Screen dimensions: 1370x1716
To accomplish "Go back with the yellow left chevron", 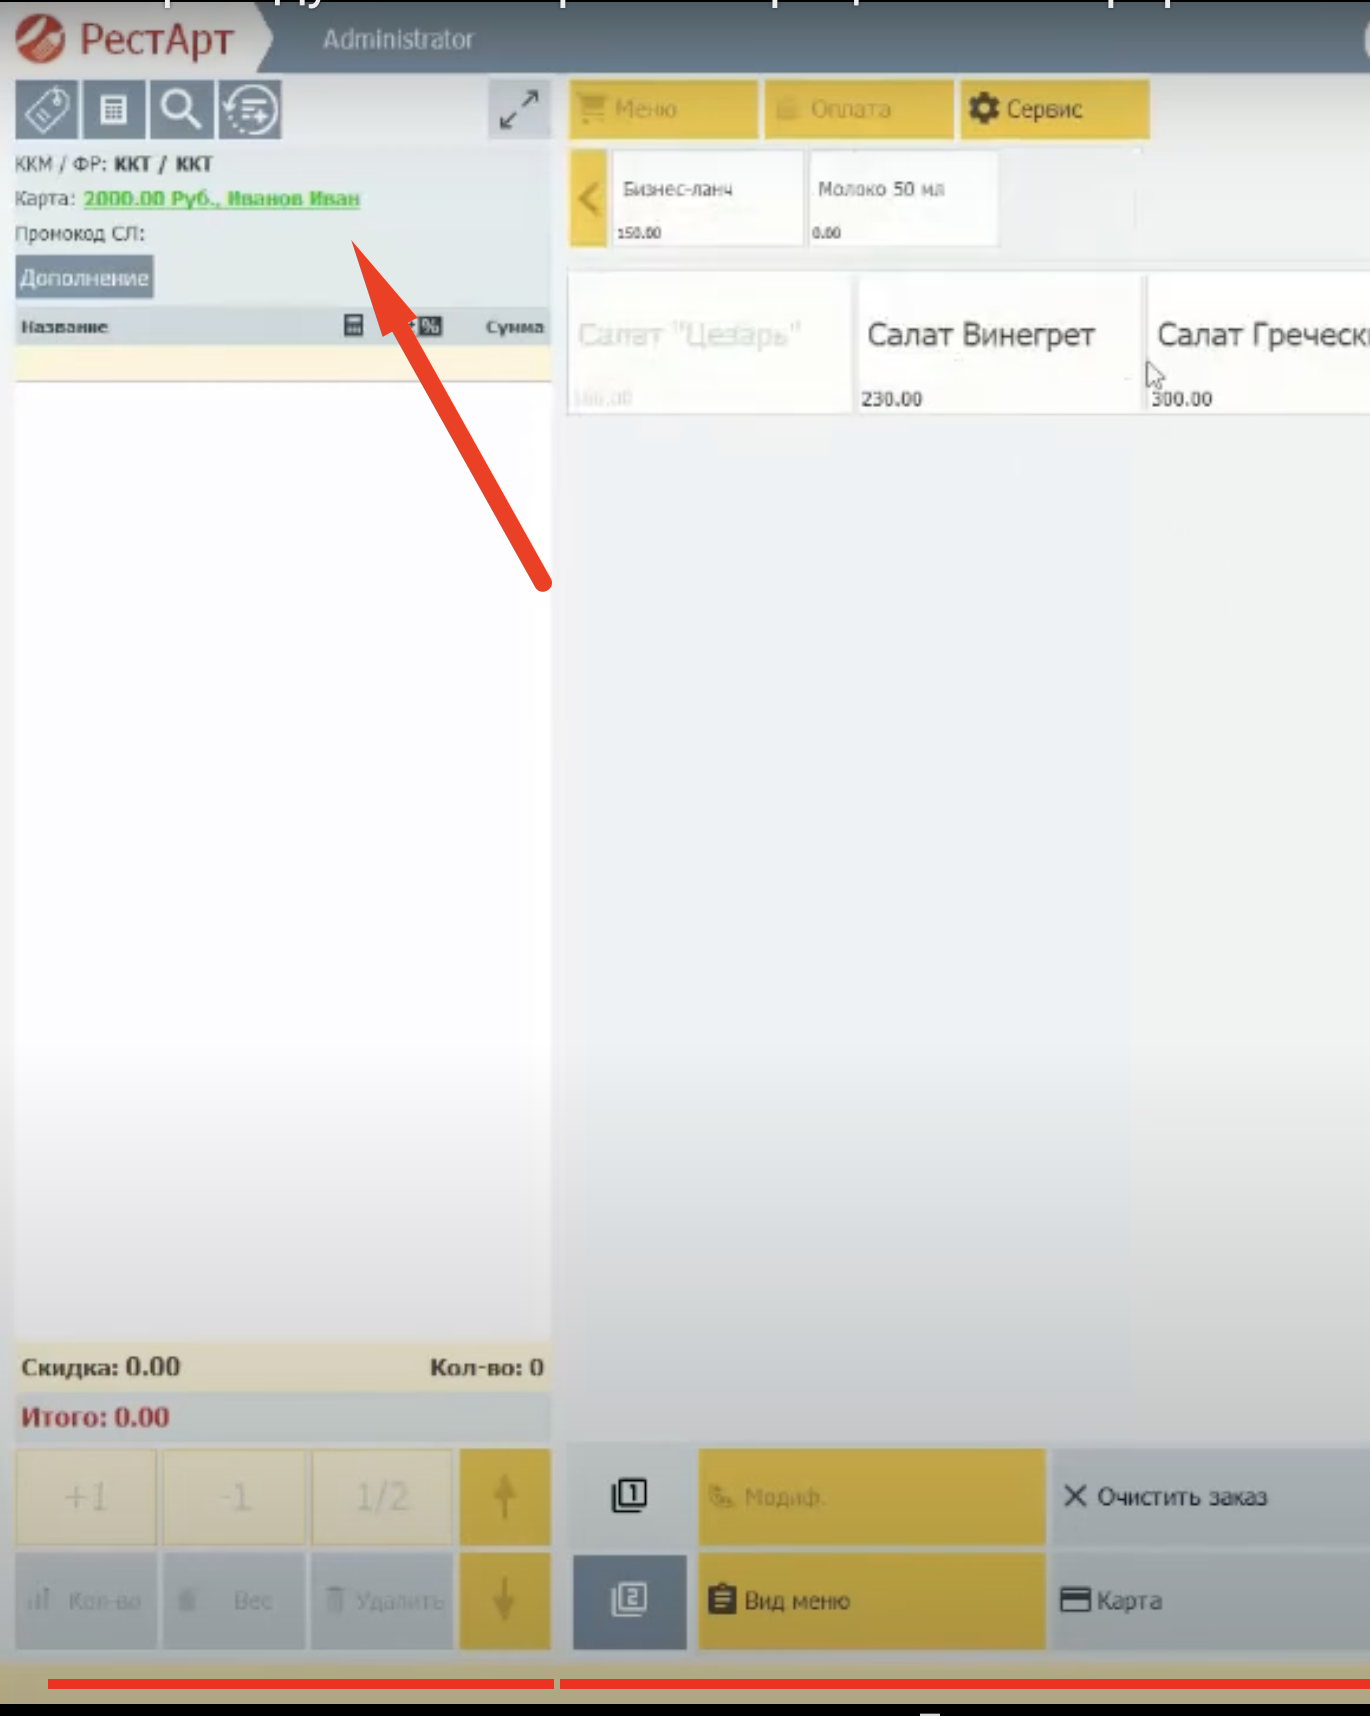I will pyautogui.click(x=588, y=198).
